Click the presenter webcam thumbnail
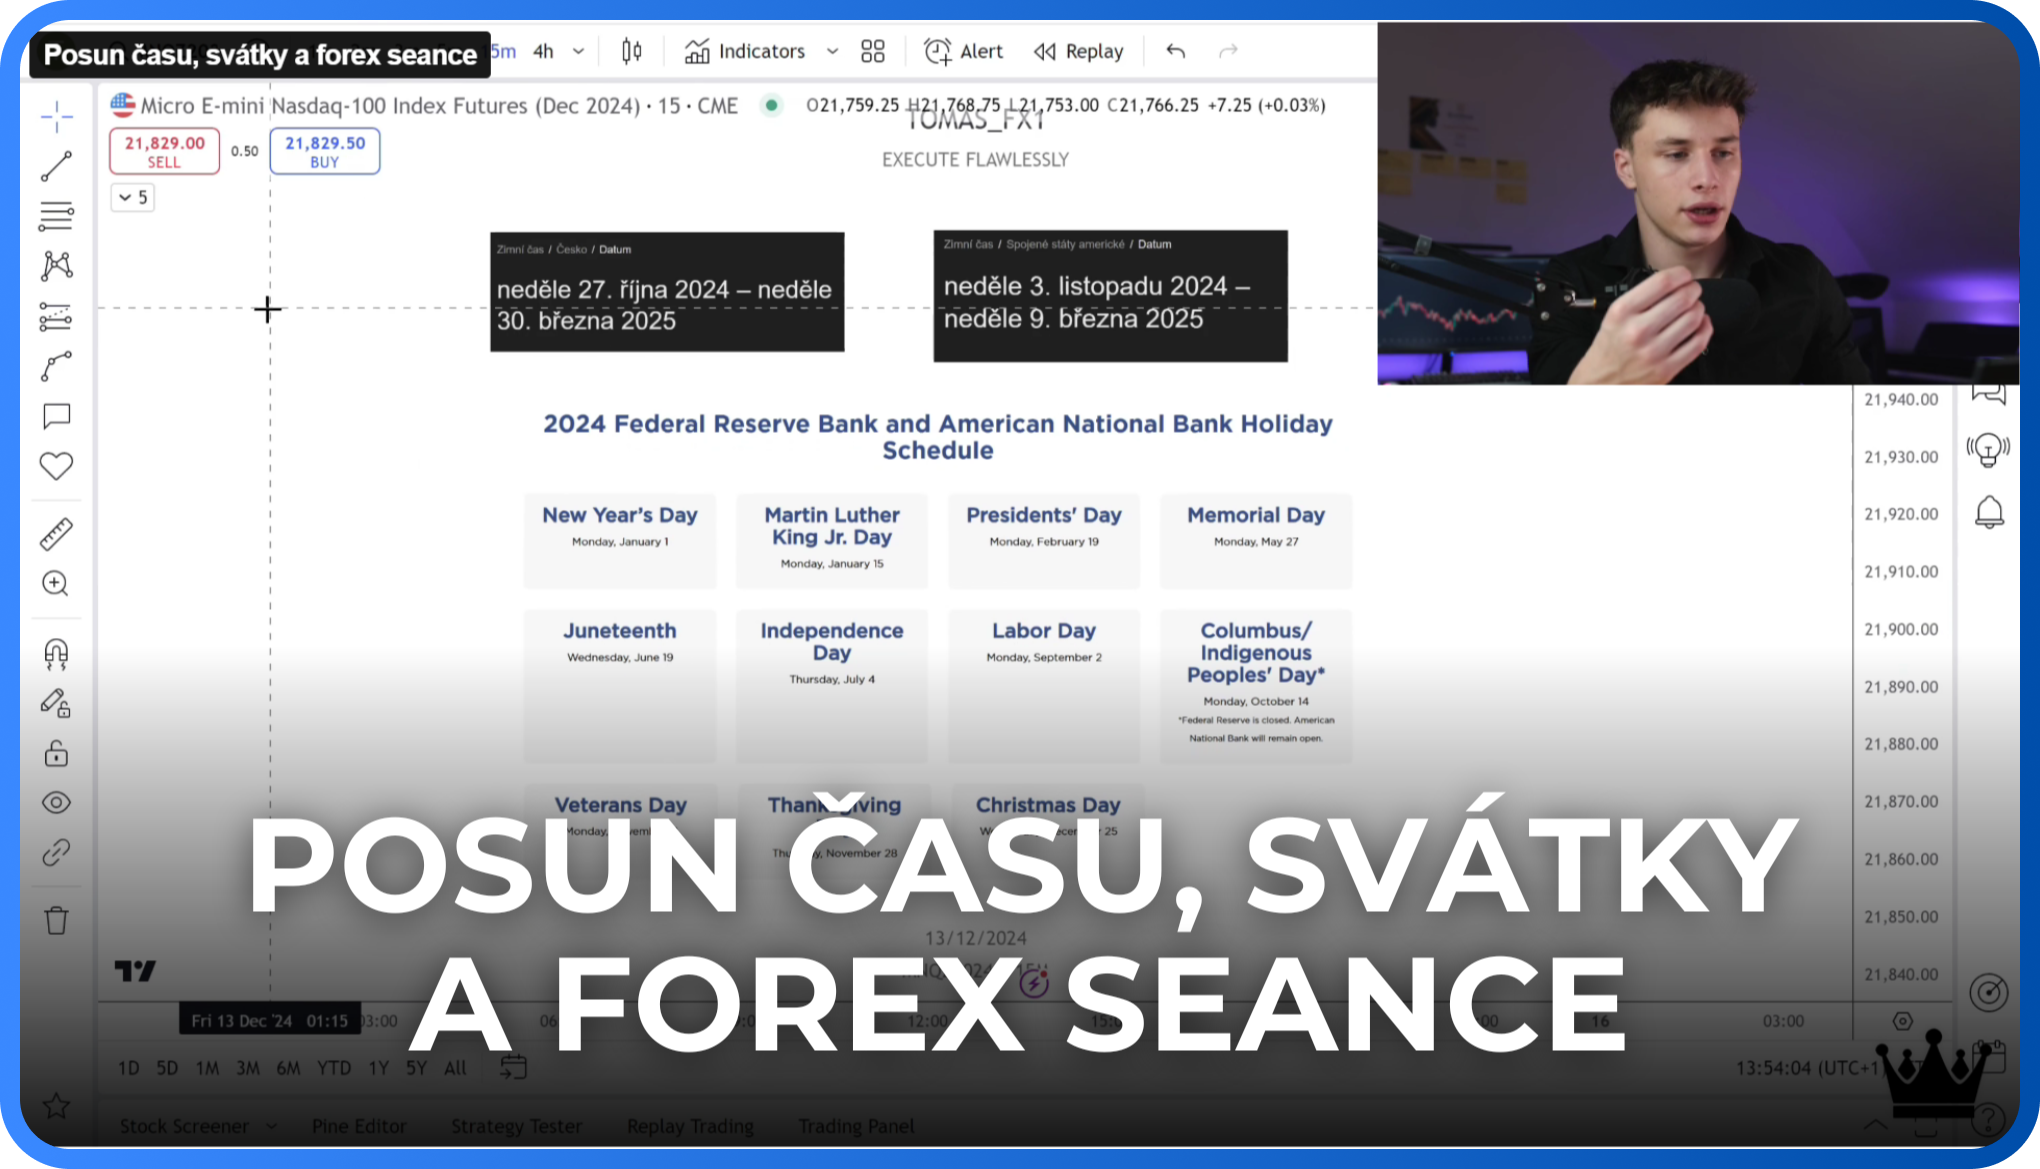 coord(1697,203)
